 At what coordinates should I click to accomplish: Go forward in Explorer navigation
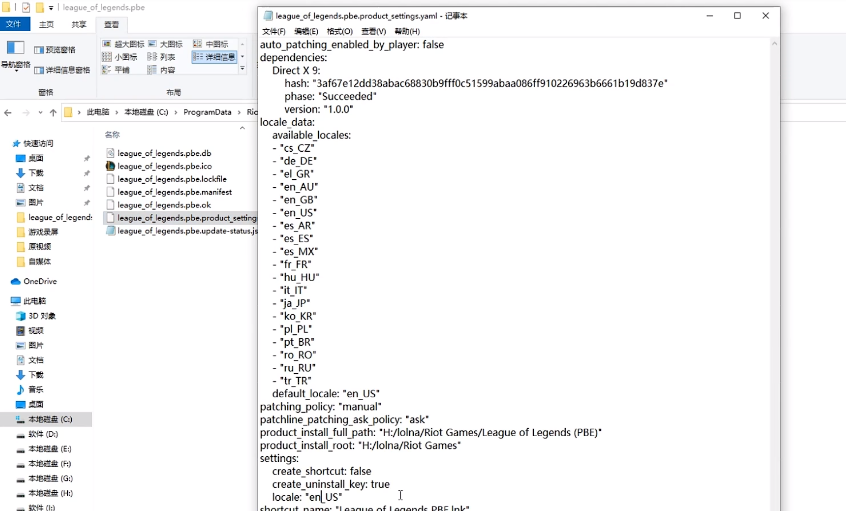point(25,113)
